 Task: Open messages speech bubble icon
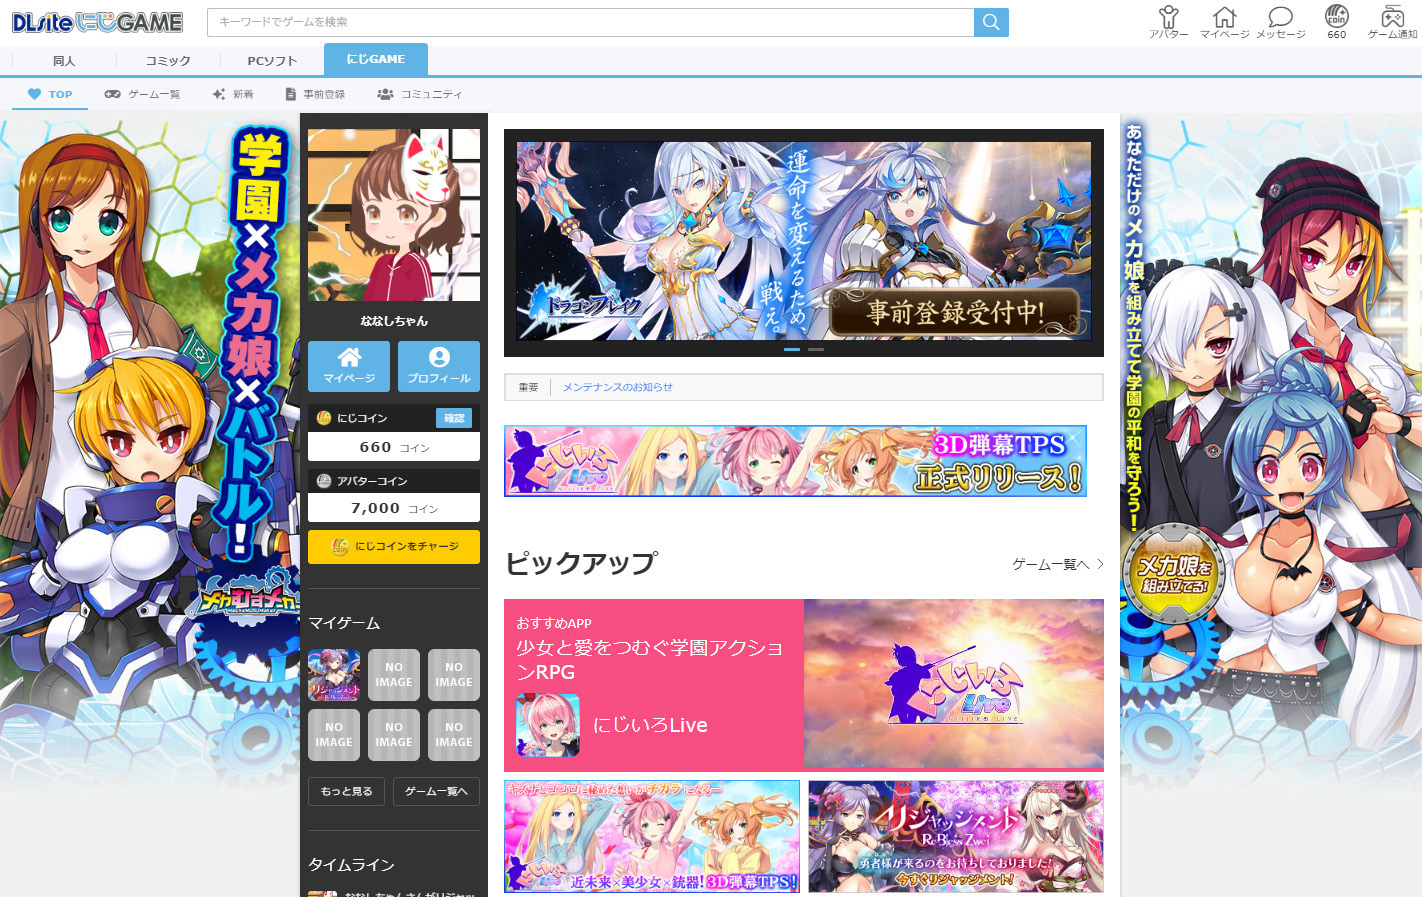1280,22
